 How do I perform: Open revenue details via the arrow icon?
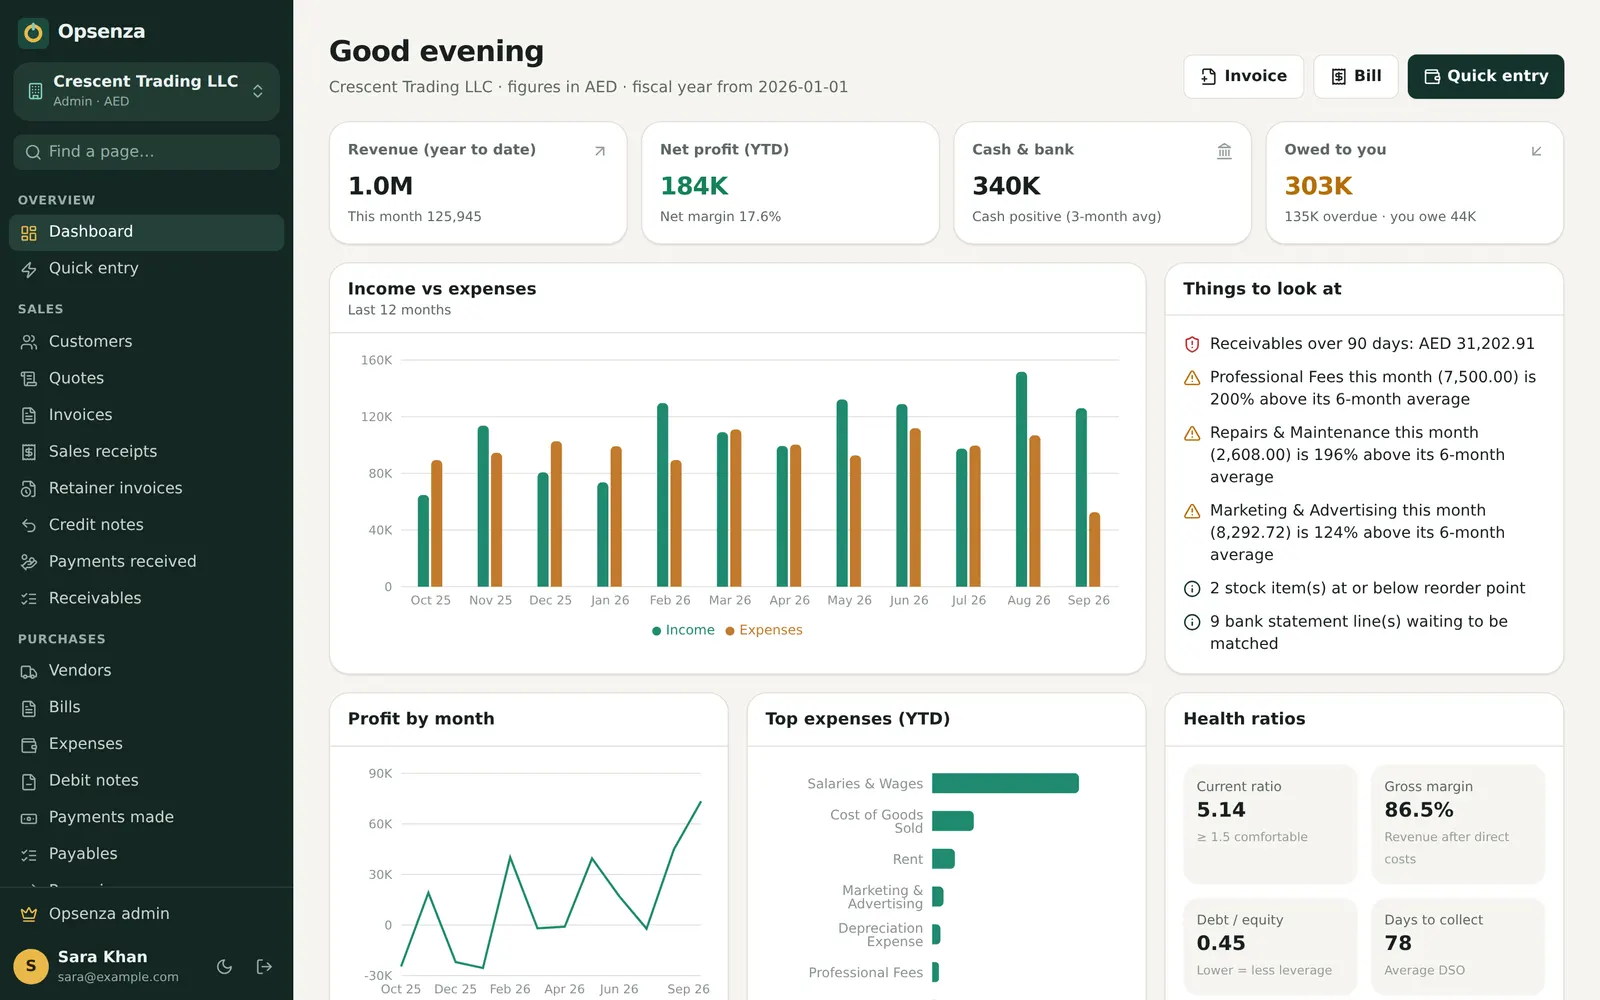[x=600, y=151]
